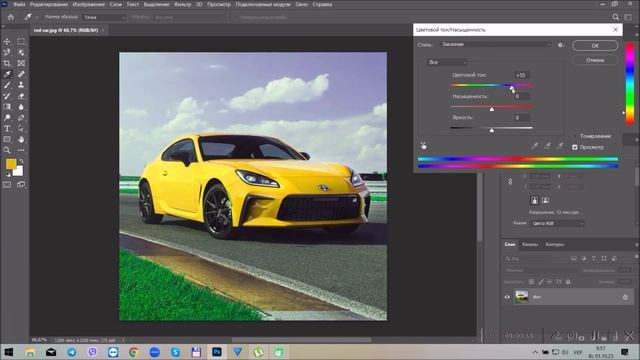Click the targeted adjustment hand icon in dialog
The width and height of the screenshot is (640, 360).
(424, 145)
